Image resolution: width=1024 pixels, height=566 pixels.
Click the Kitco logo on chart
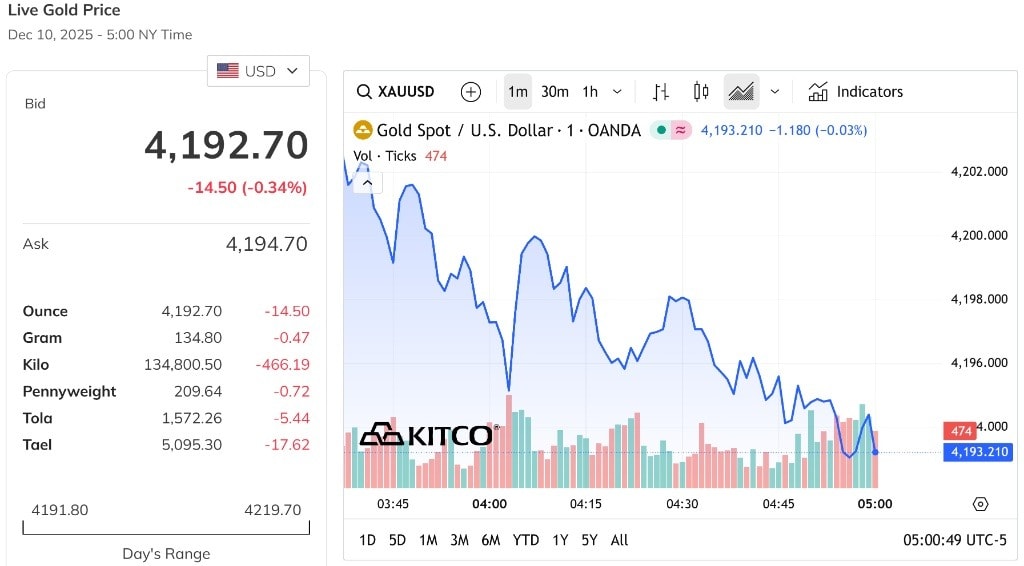427,434
